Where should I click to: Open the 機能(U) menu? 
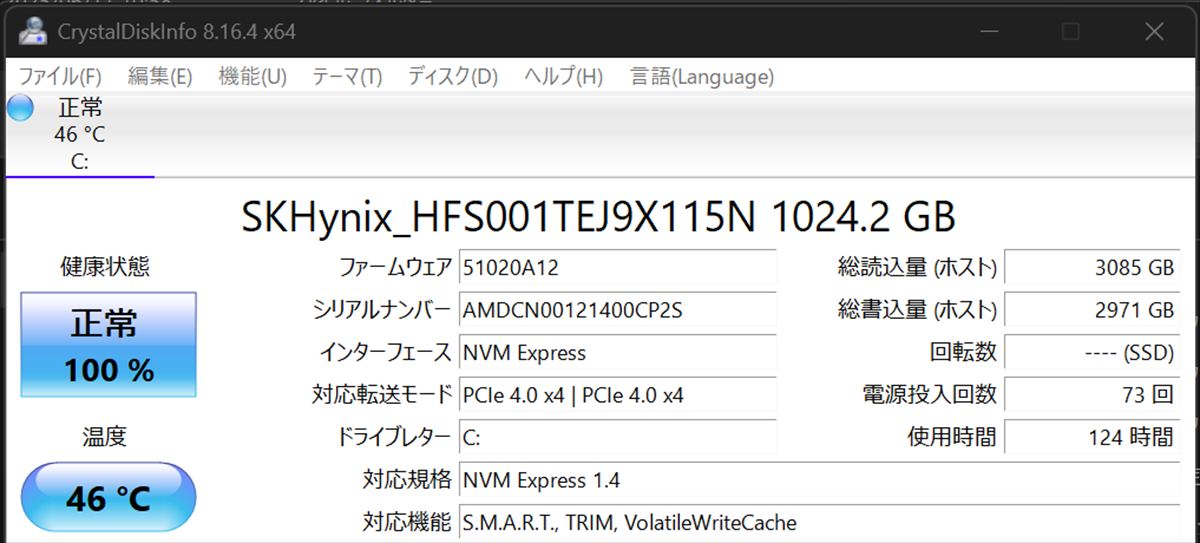(252, 76)
